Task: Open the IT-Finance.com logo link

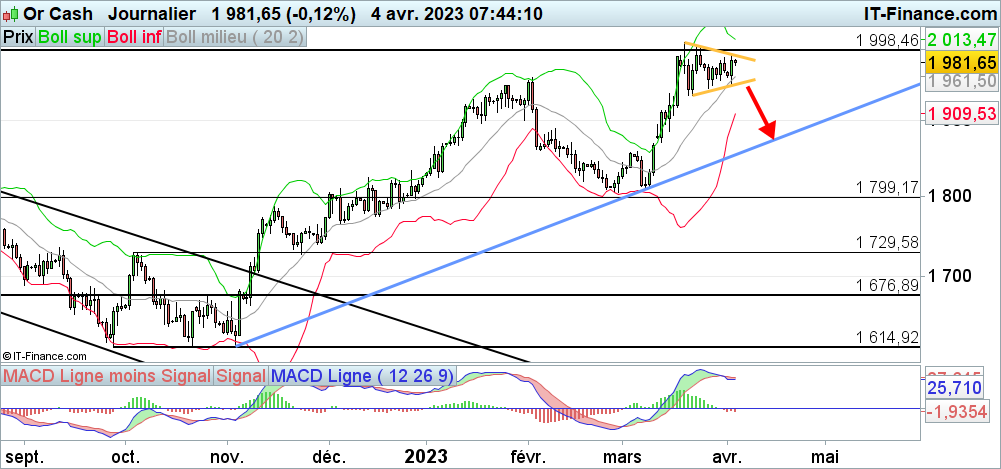Action: [x=928, y=12]
